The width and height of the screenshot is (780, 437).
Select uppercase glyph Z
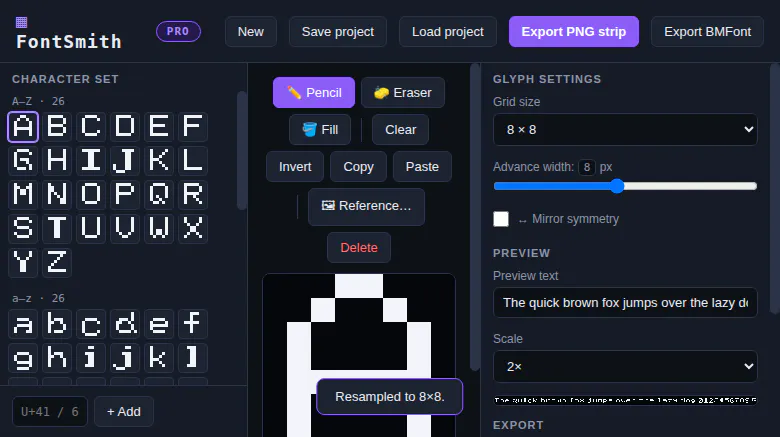57,262
